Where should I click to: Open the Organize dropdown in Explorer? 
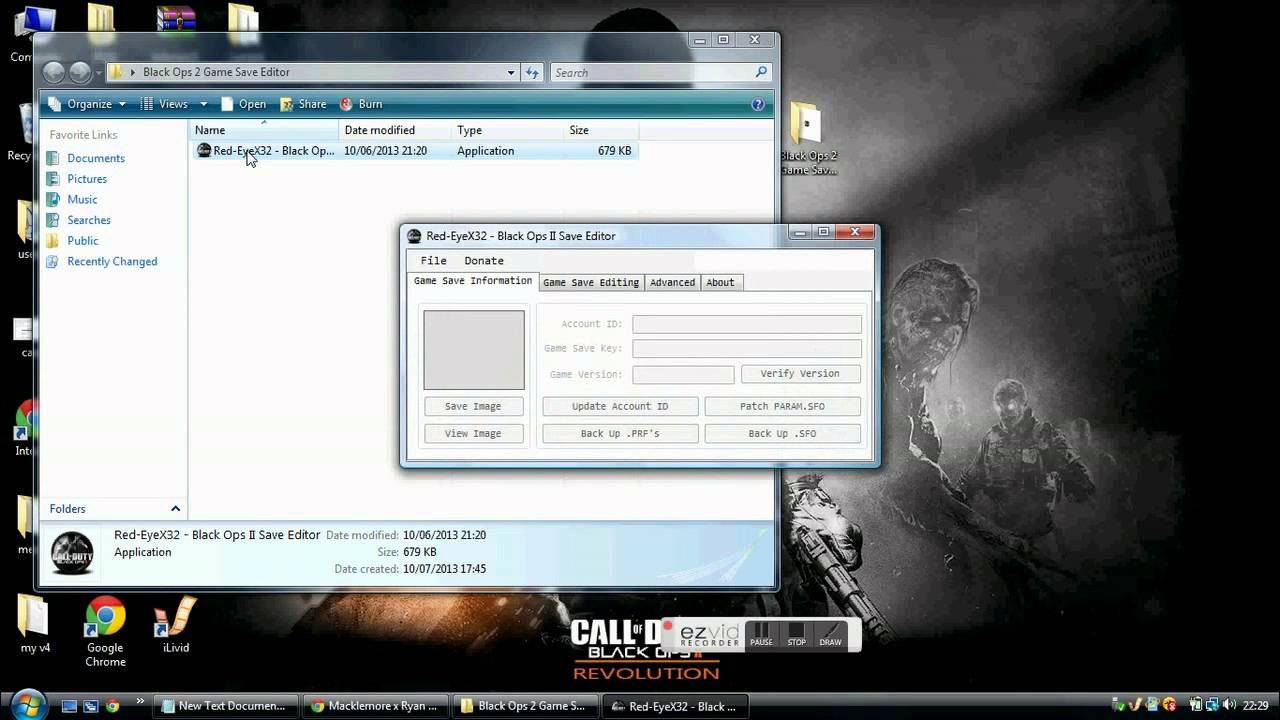pyautogui.click(x=87, y=104)
